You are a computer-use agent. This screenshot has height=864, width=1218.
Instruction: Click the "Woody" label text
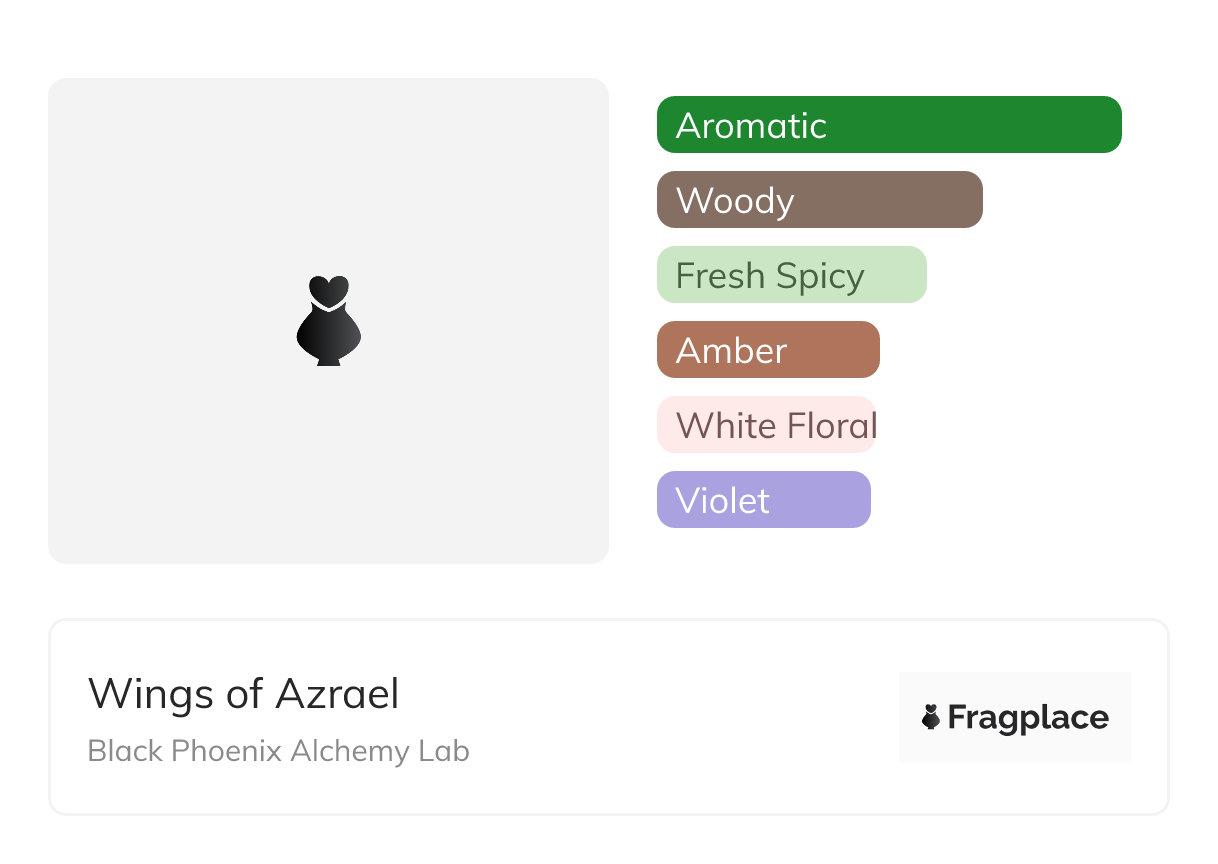pos(735,201)
